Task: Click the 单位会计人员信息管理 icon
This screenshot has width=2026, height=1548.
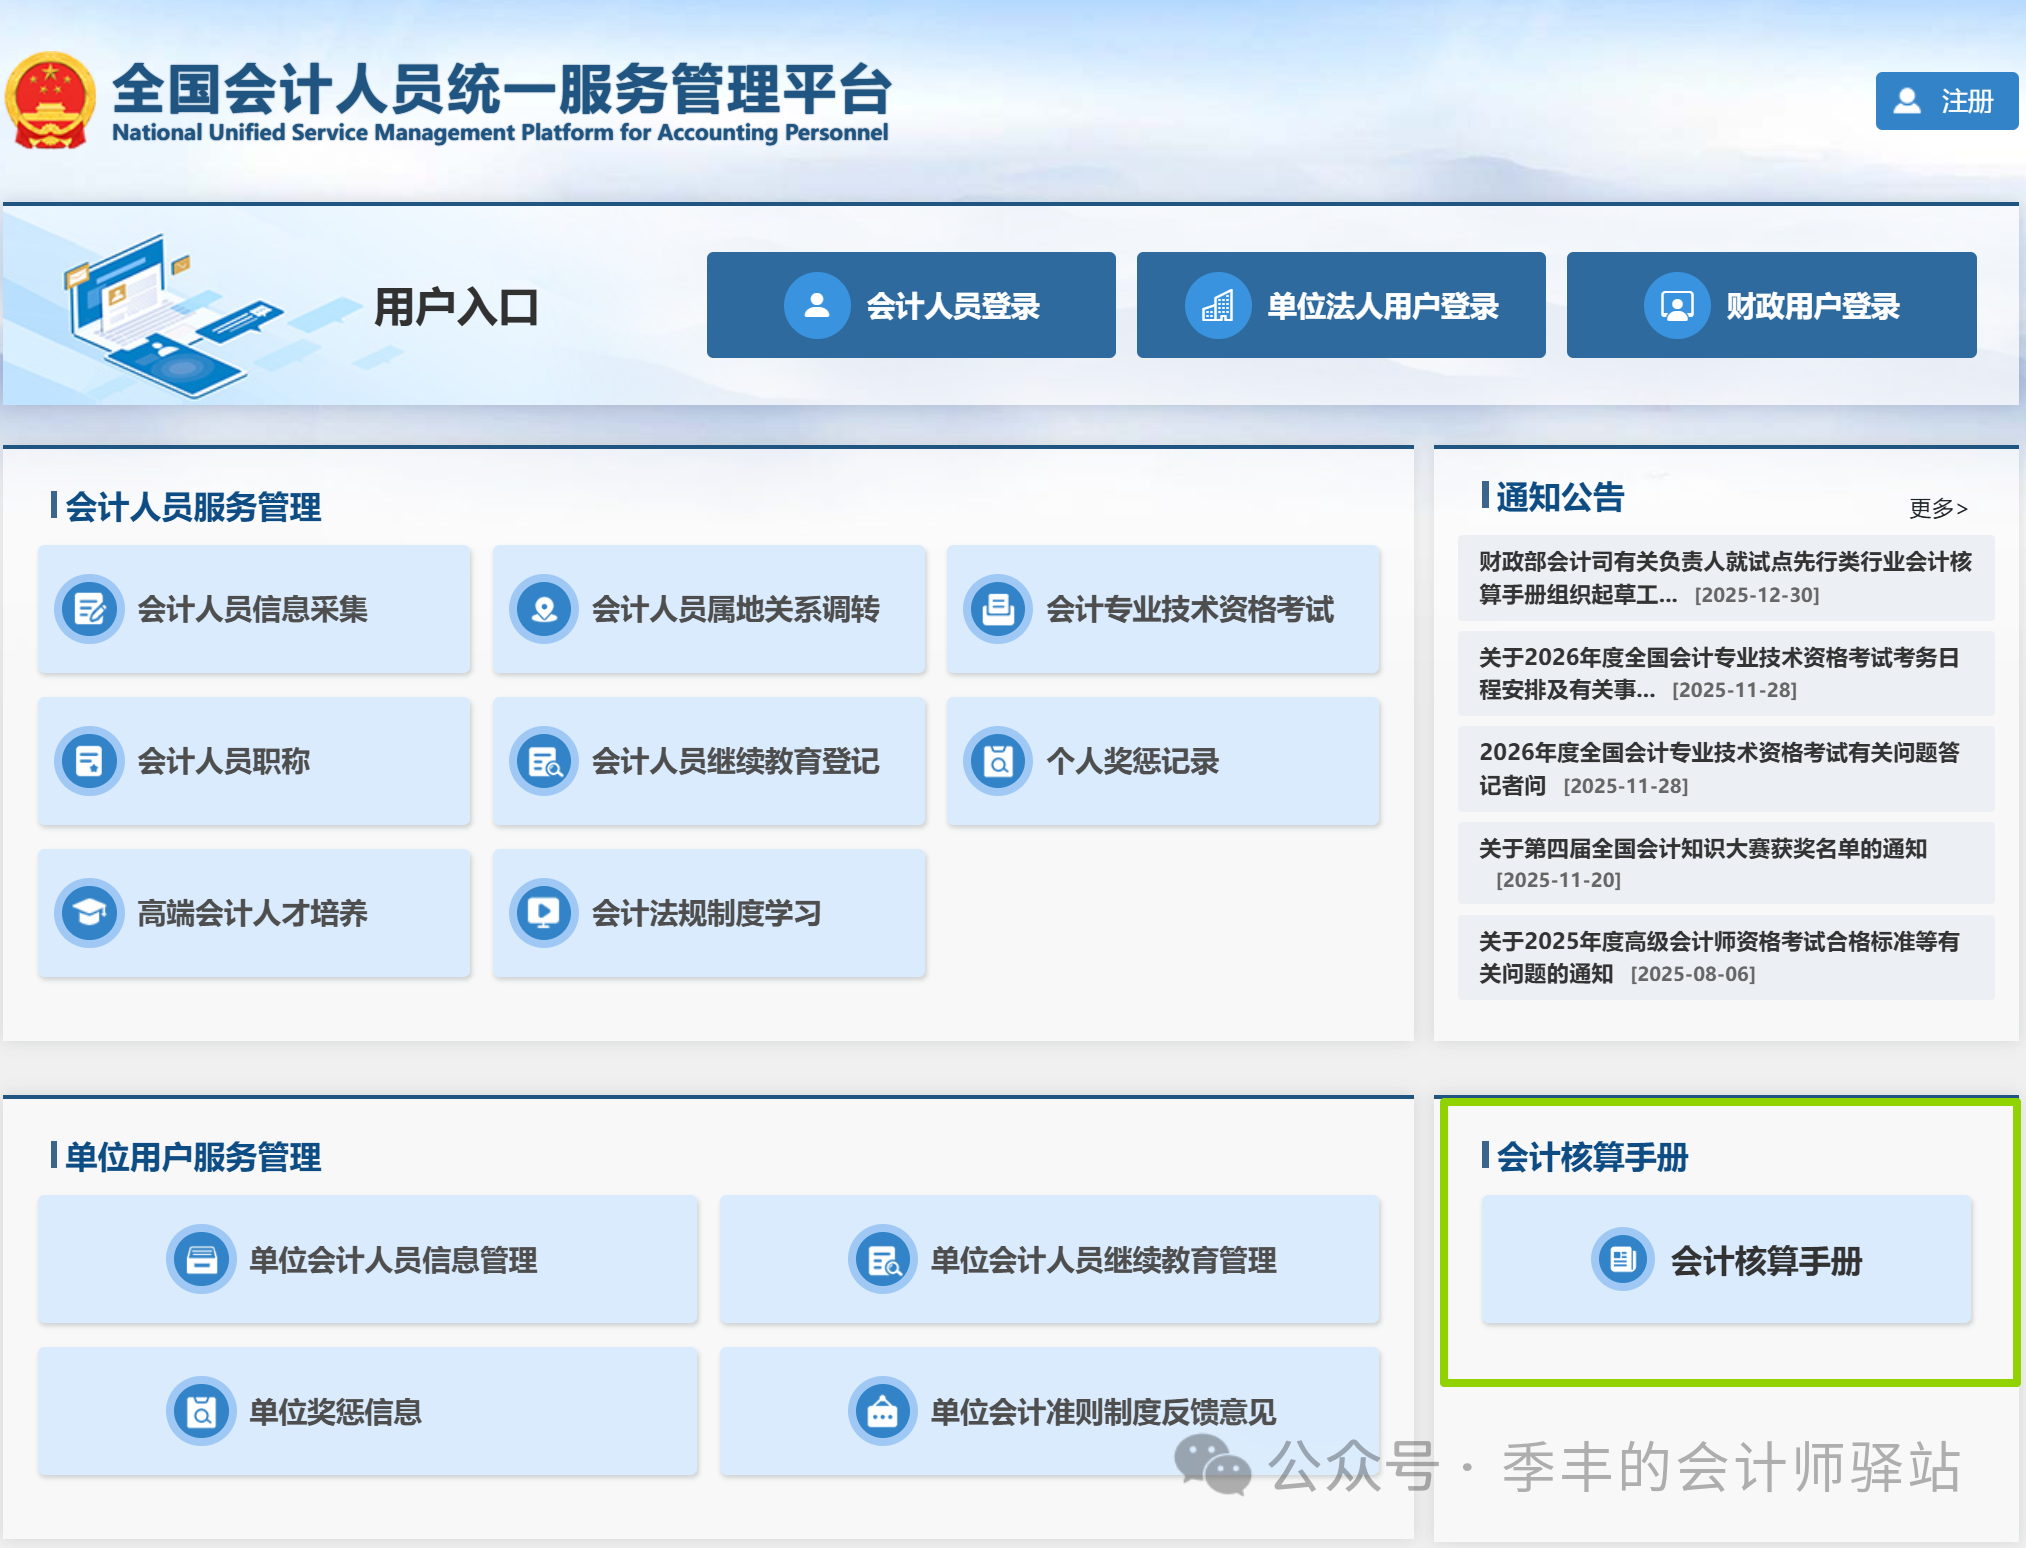Action: pyautogui.click(x=201, y=1259)
